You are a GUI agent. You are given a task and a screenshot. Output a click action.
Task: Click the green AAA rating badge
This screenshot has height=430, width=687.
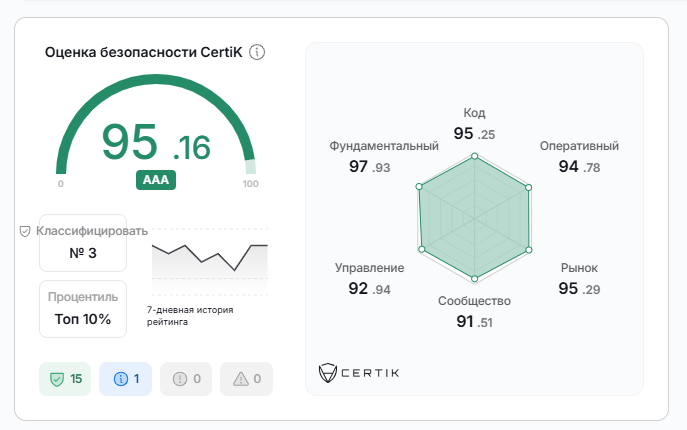(157, 180)
